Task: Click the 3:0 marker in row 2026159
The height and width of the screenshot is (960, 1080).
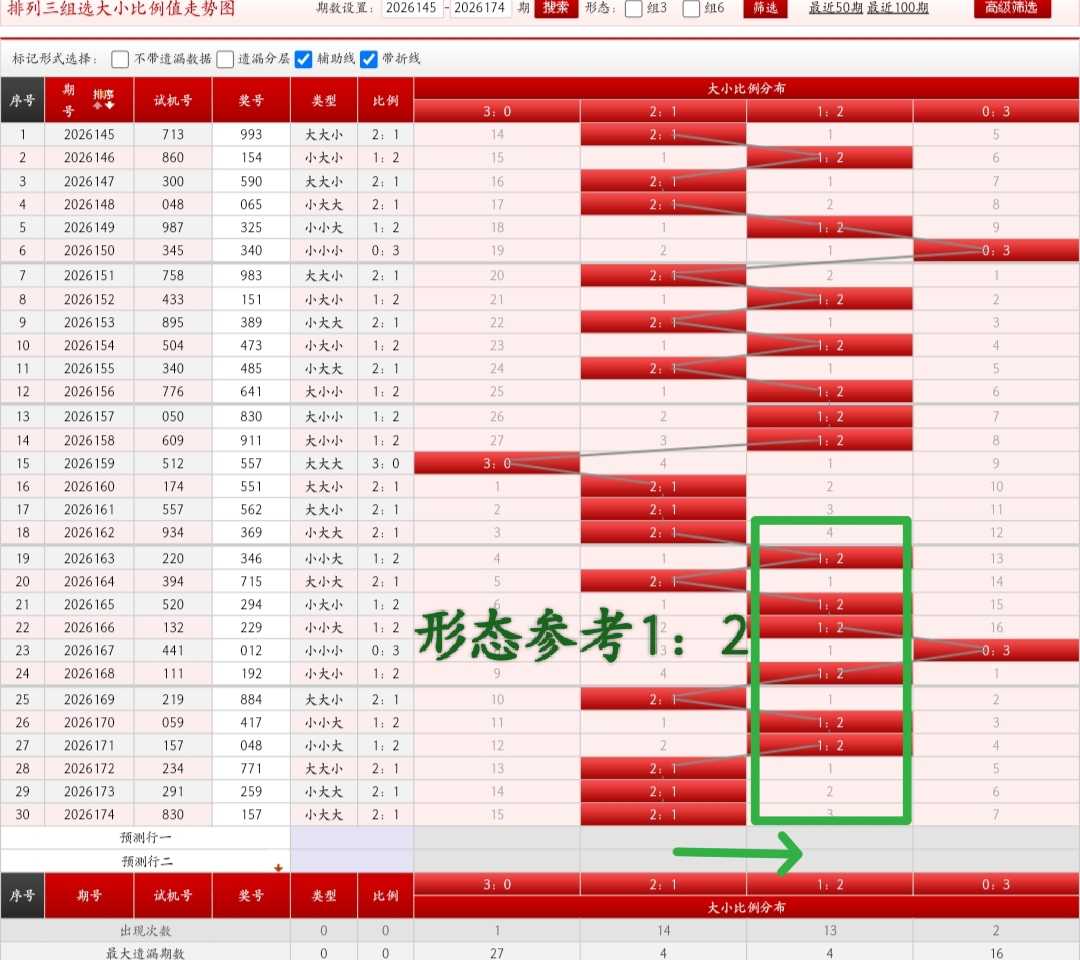Action: pos(497,463)
